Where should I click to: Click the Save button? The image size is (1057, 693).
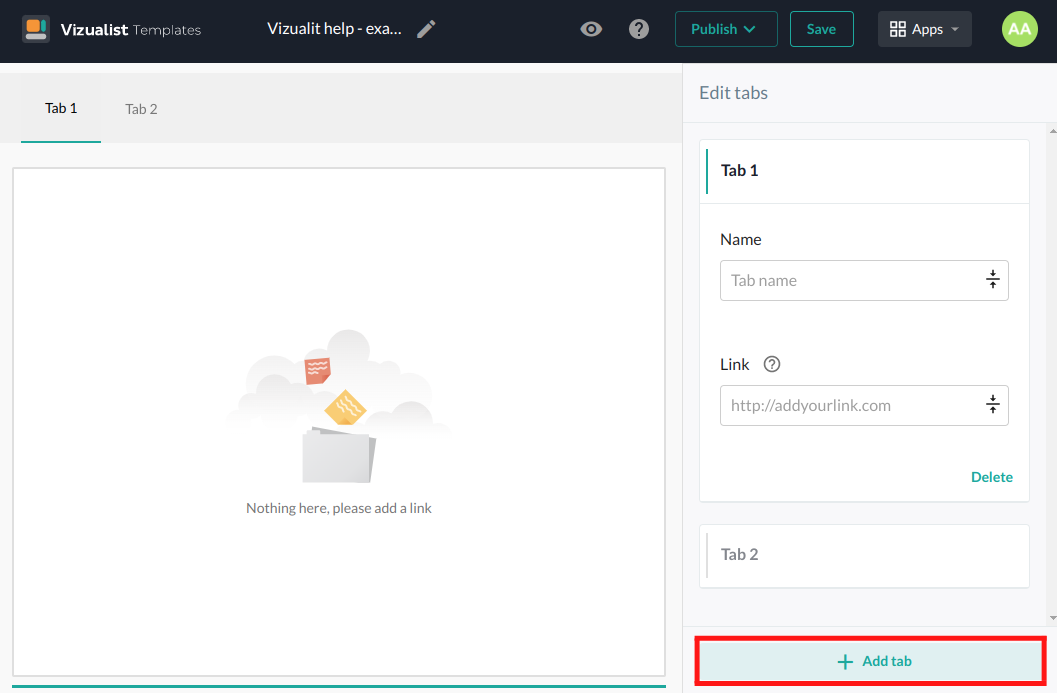point(821,29)
